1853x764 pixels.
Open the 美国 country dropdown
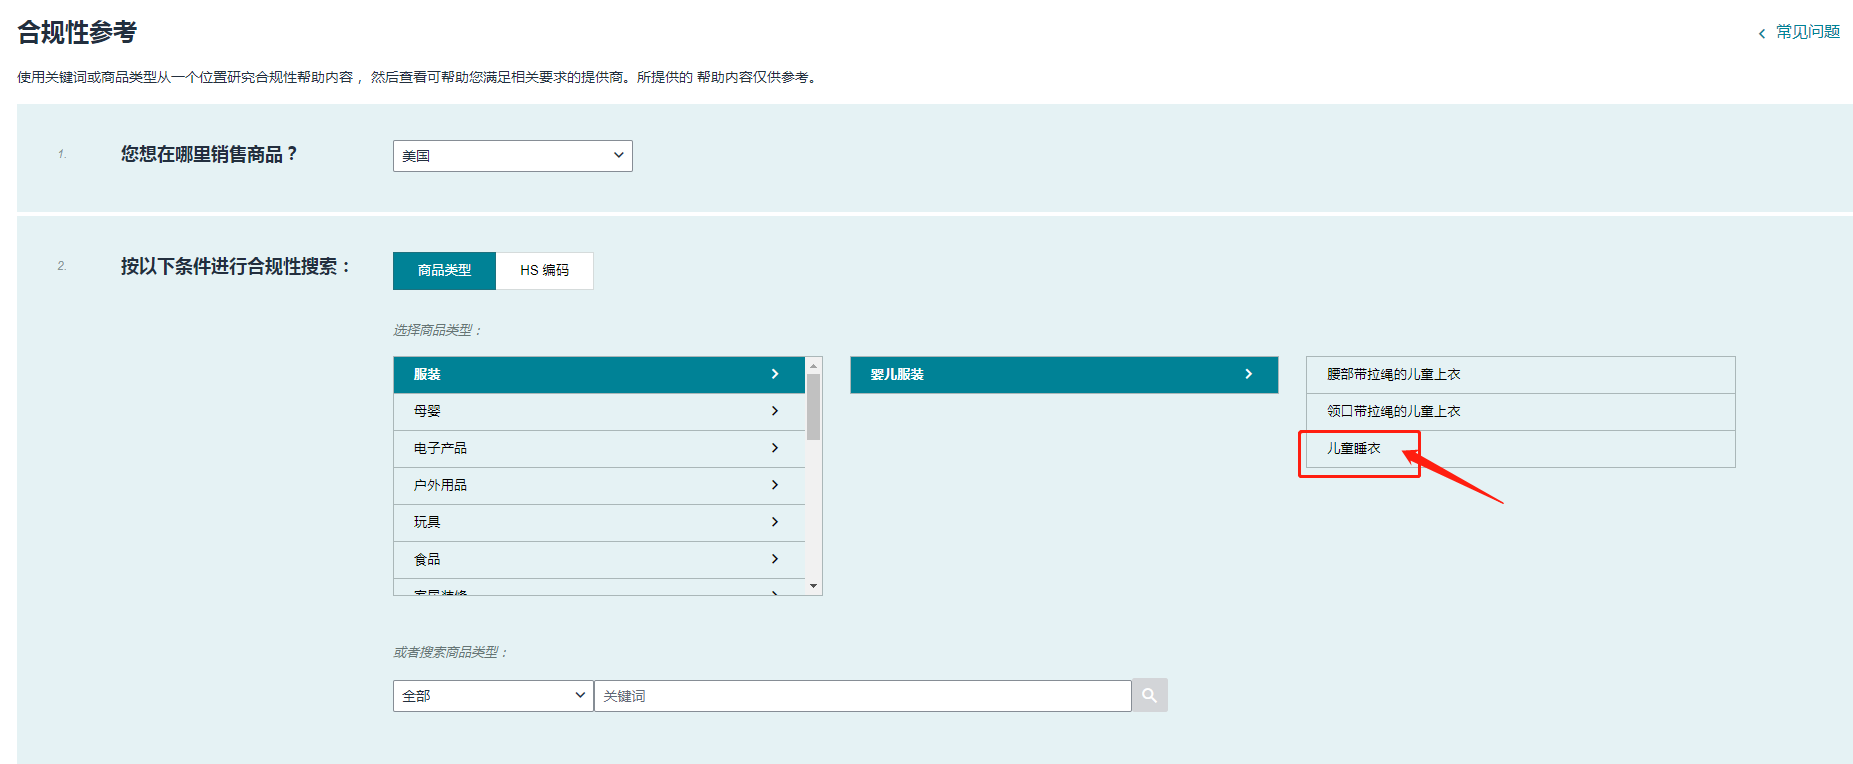click(512, 156)
